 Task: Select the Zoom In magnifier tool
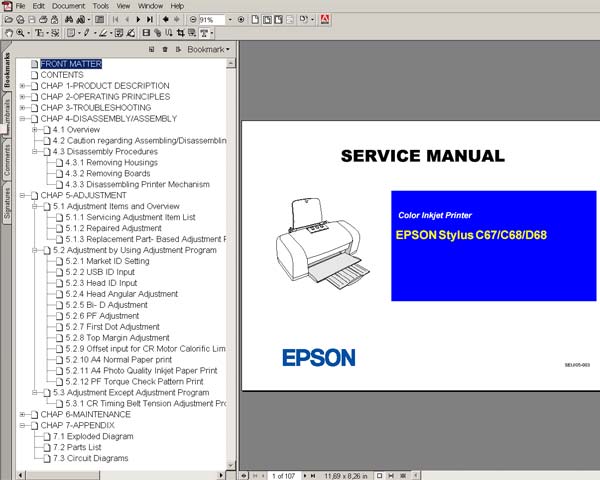pos(20,33)
